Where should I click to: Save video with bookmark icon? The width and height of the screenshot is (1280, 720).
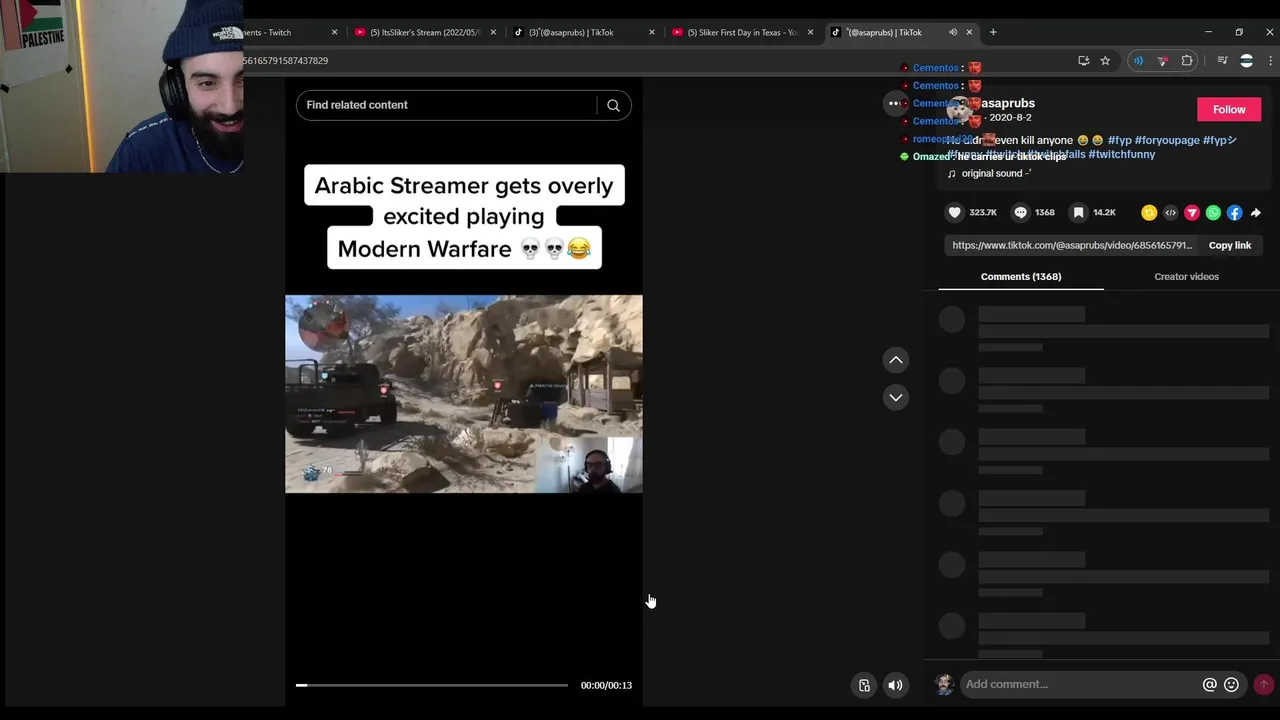click(1078, 212)
